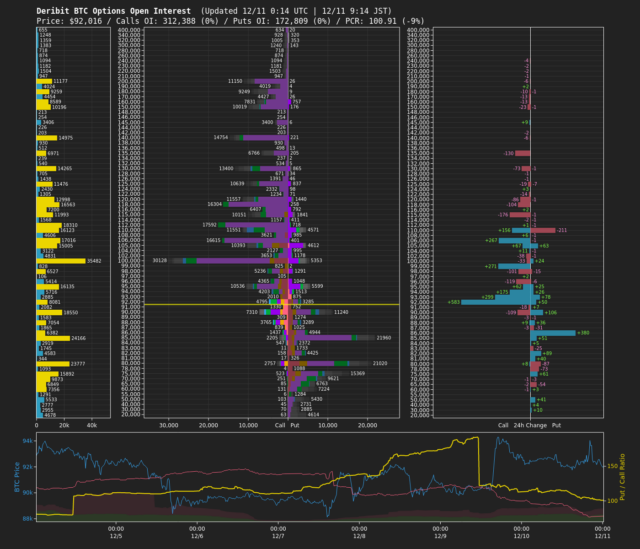The width and height of the screenshot is (640, 549).
Task: Click the 'Put' label under center chart
Action: coord(295,424)
